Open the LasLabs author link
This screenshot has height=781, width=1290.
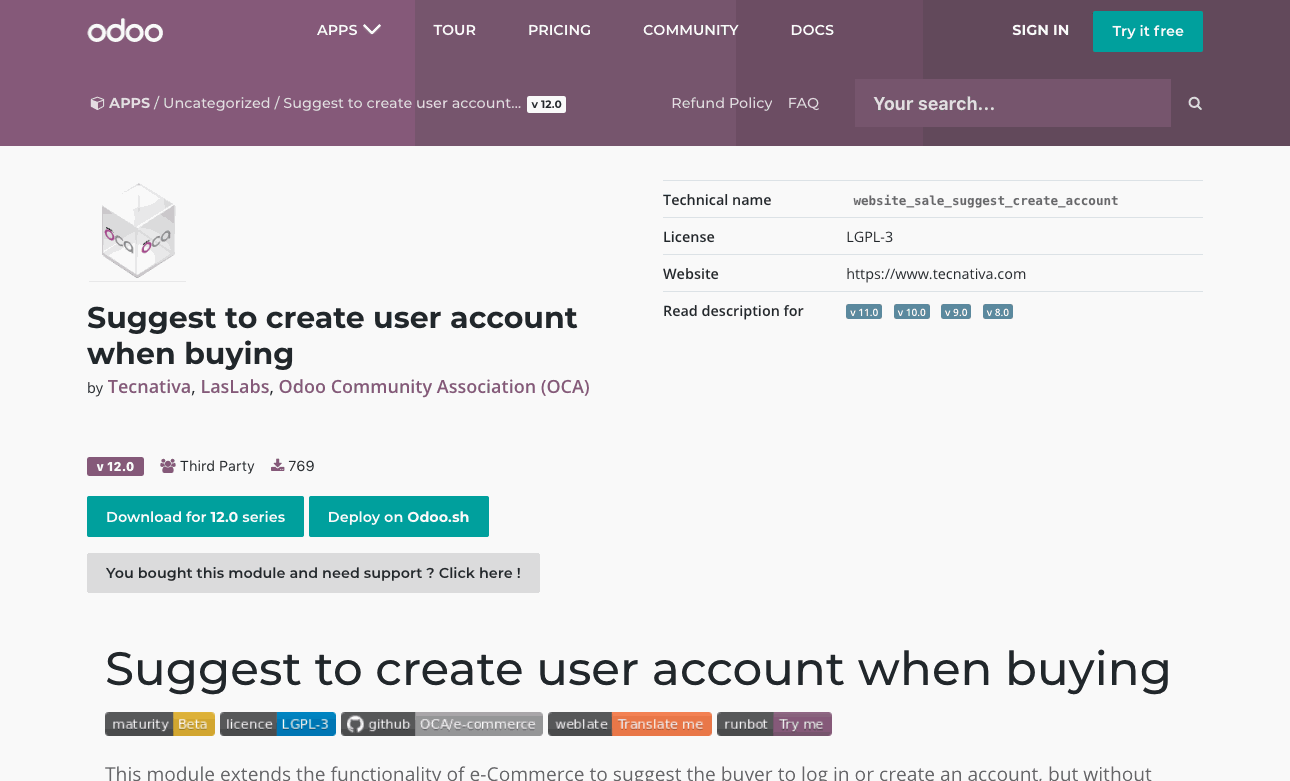[x=235, y=387]
